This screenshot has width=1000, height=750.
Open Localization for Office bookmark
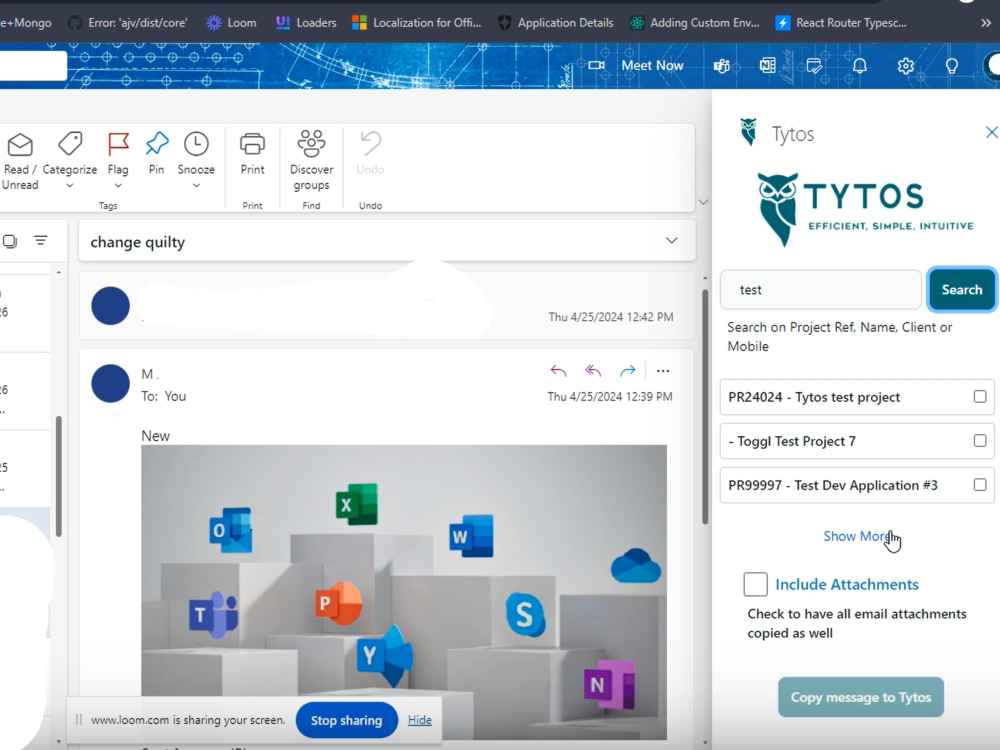pyautogui.click(x=417, y=23)
